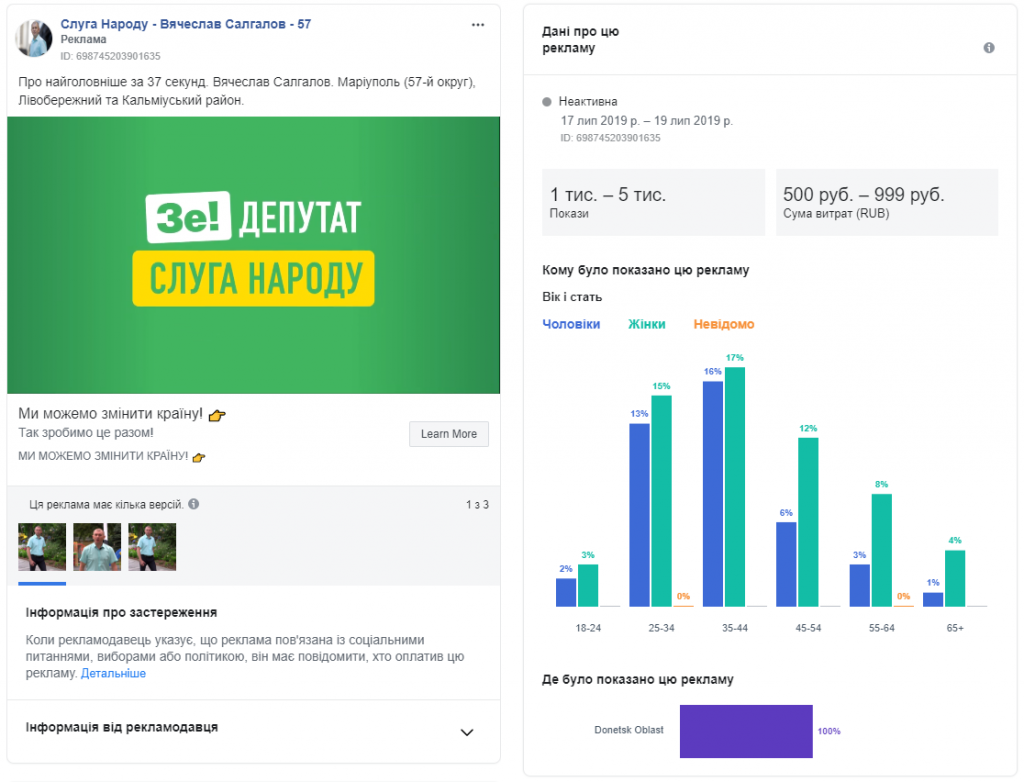Click the 'Donetsk Oblast' region label
Image resolution: width=1024 pixels, height=782 pixels.
click(629, 730)
